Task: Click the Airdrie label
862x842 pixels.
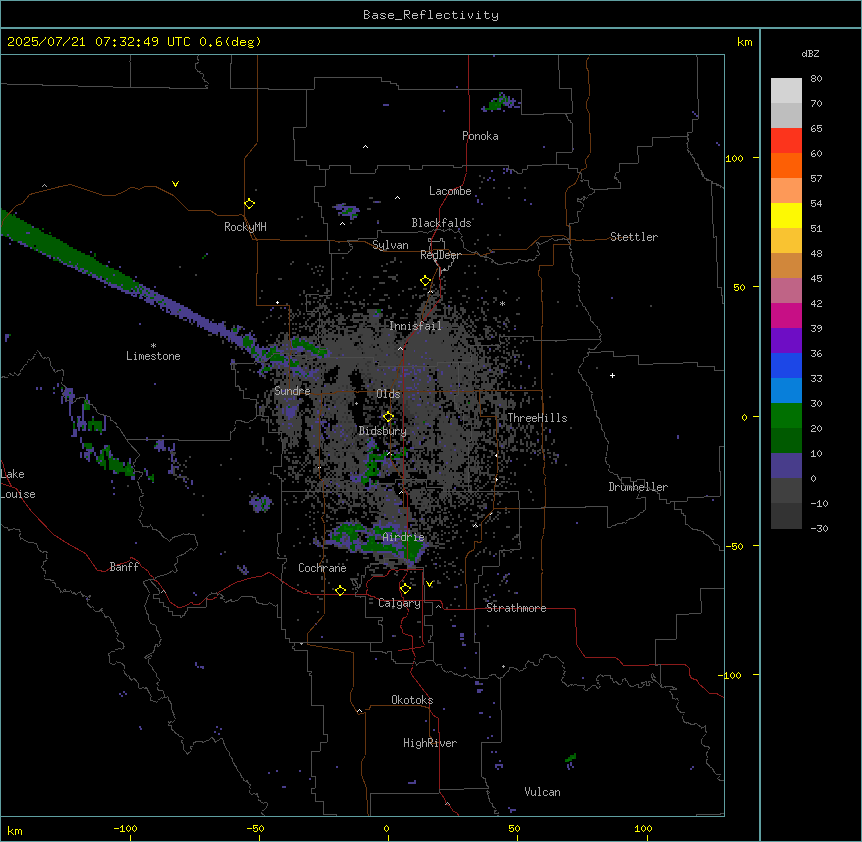Action: coord(404,537)
